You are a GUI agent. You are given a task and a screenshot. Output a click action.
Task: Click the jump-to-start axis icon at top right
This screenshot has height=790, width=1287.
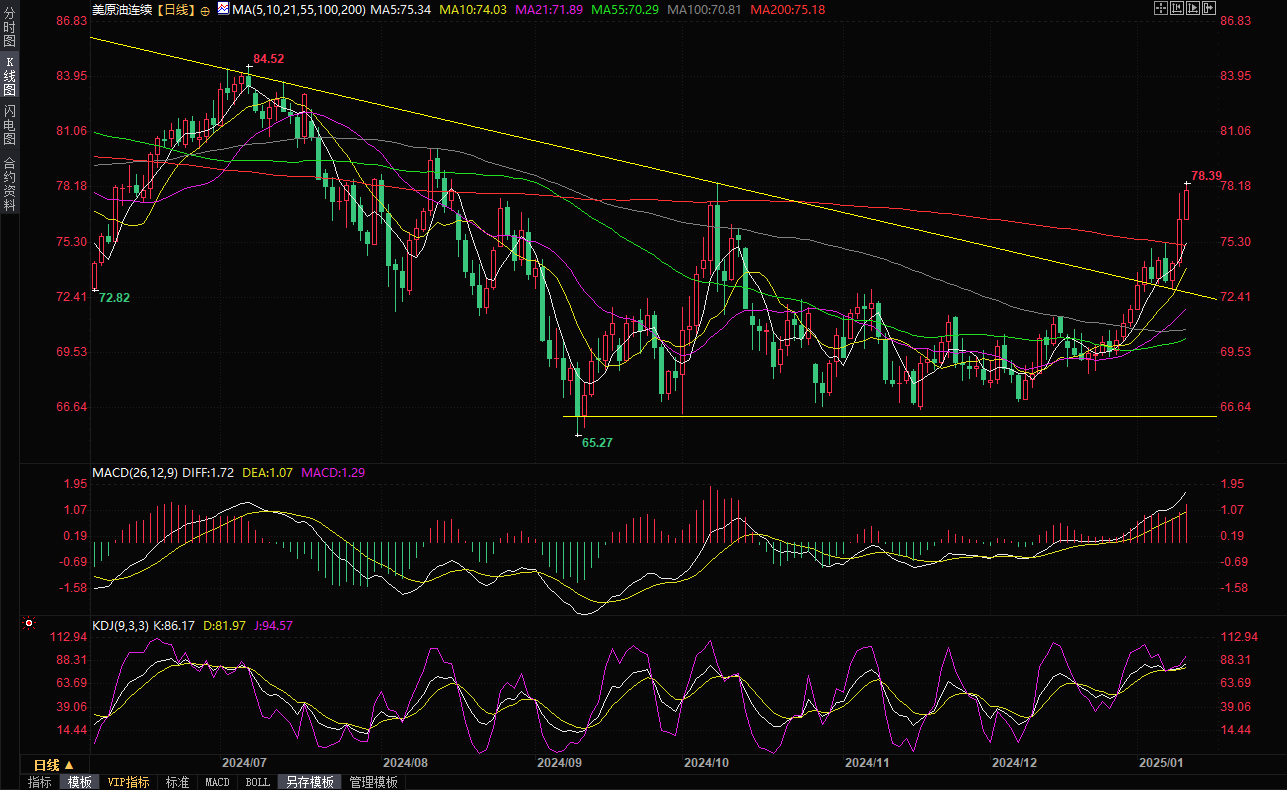click(x=1176, y=8)
